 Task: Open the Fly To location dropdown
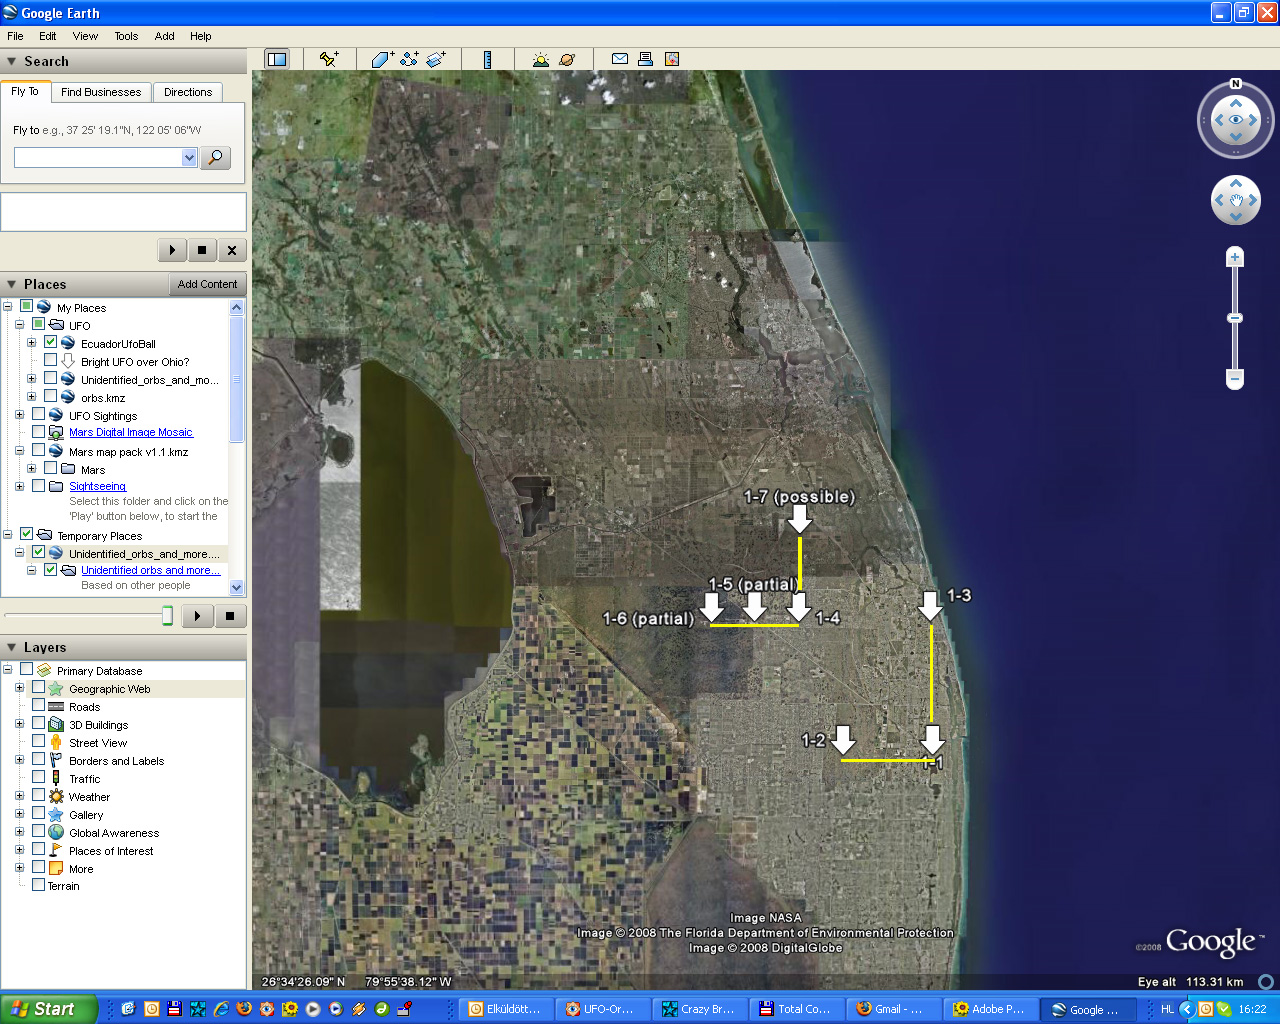(189, 158)
